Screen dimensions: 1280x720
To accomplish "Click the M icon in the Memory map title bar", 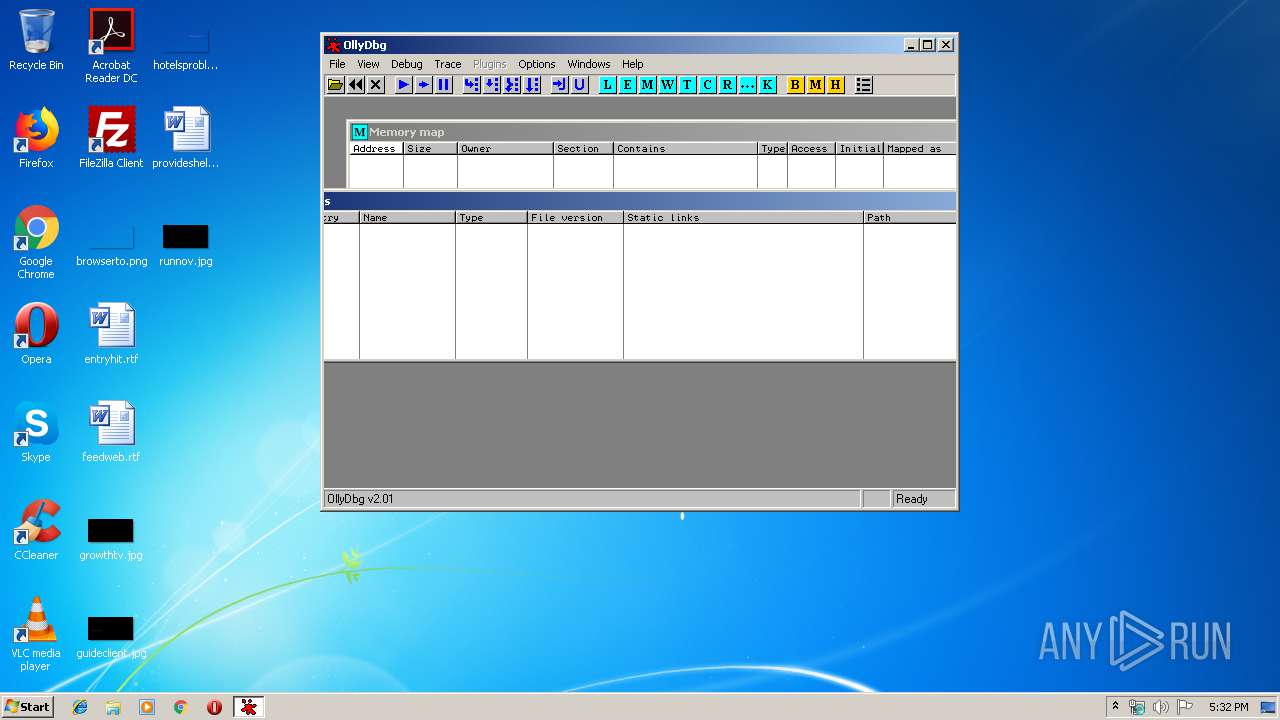I will [x=360, y=132].
